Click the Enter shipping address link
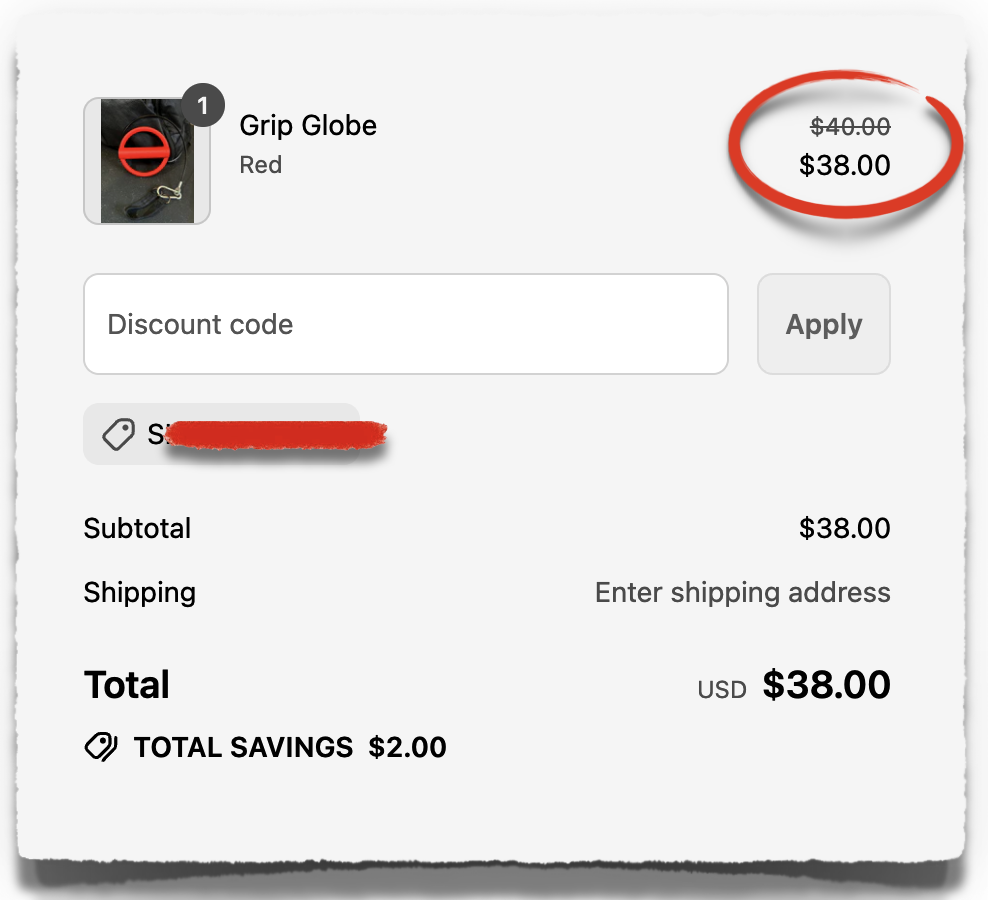This screenshot has height=900, width=988. pyautogui.click(x=742, y=592)
